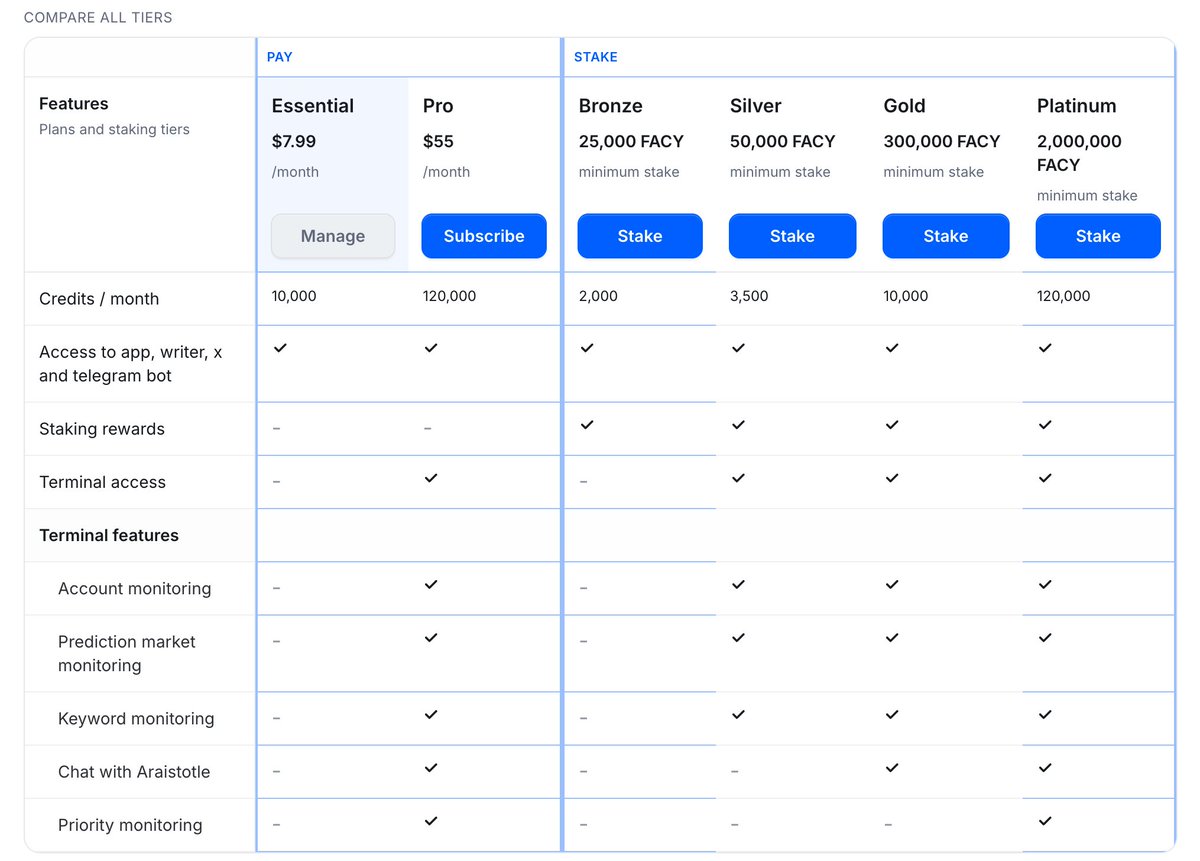Click Gold's 10,000 credits value
1200x861 pixels.
point(906,296)
